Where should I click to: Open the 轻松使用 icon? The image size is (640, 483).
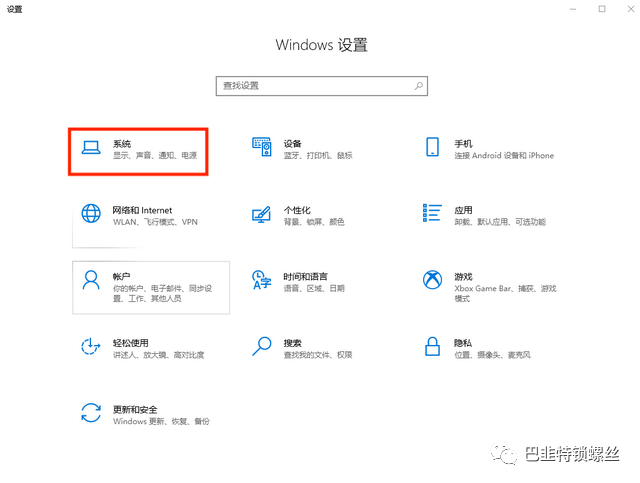(91, 346)
